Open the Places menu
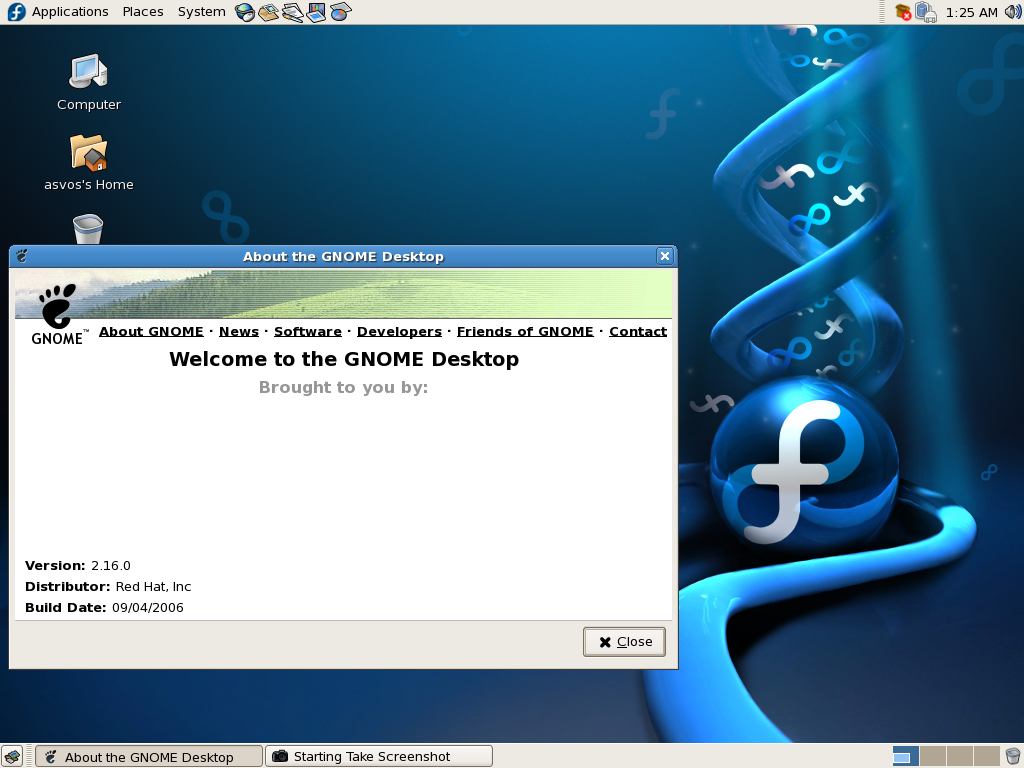The image size is (1024, 768). 143,12
